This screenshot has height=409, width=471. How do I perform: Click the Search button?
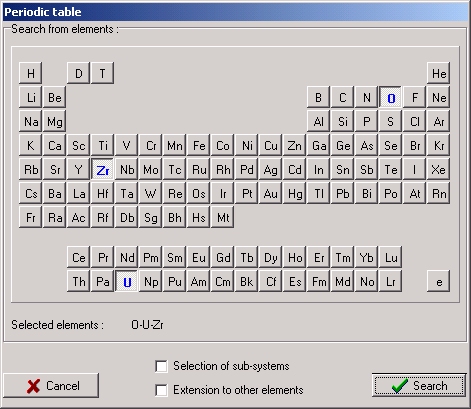point(419,386)
